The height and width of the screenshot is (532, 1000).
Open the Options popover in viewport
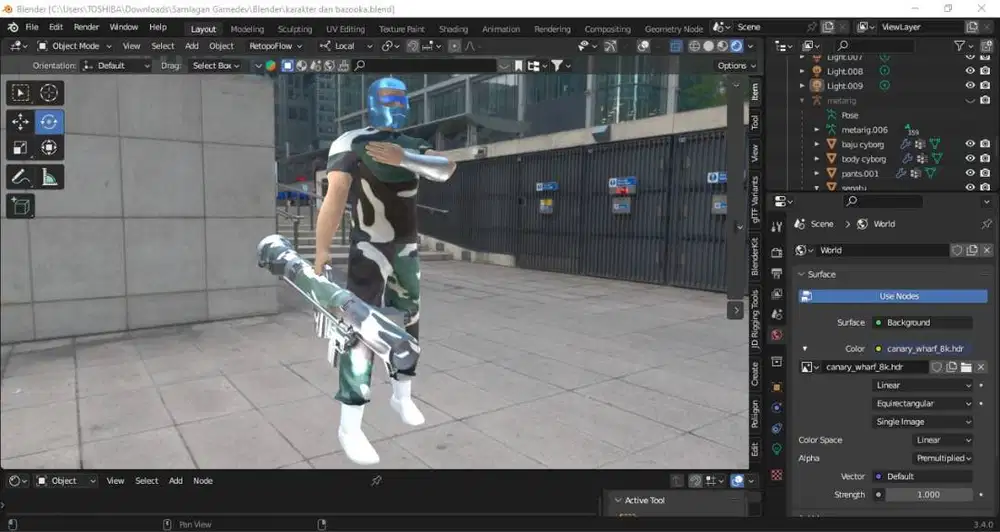(x=737, y=66)
